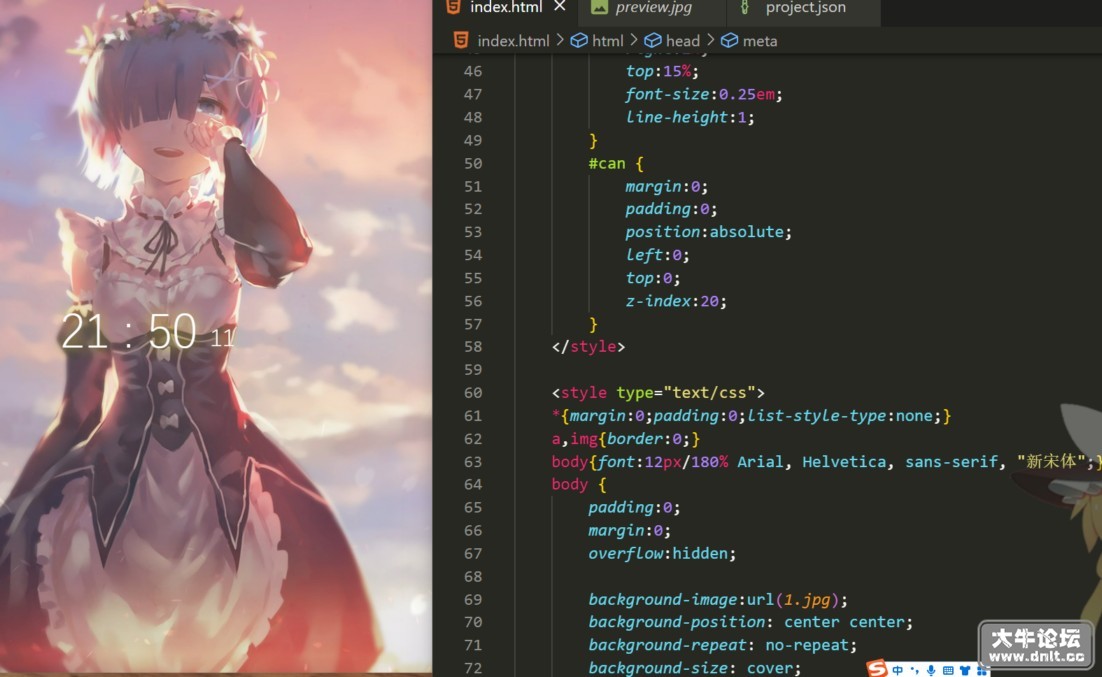Click the "list-style-type:none;" declaration

[x=844, y=415]
